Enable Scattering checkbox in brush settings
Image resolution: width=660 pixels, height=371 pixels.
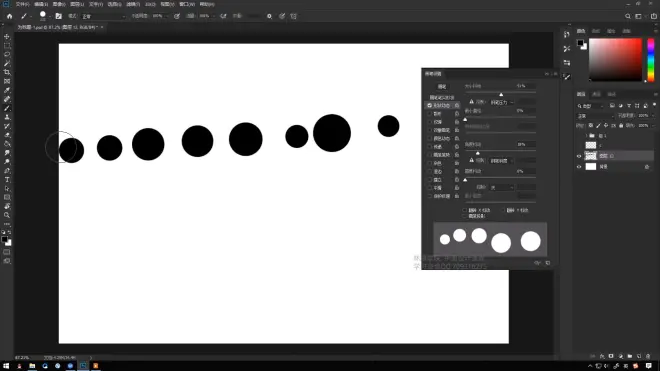click(x=429, y=114)
